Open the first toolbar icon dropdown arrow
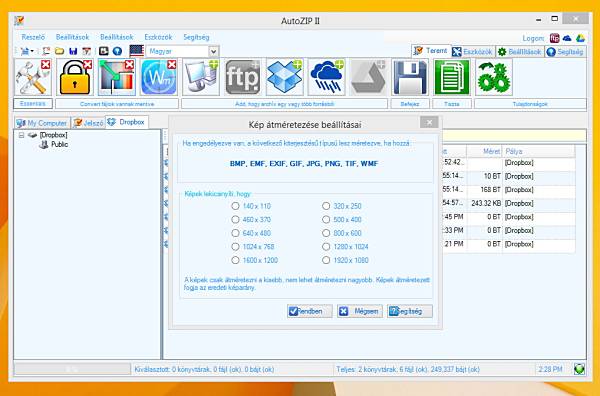The image size is (600, 396). tap(32, 51)
